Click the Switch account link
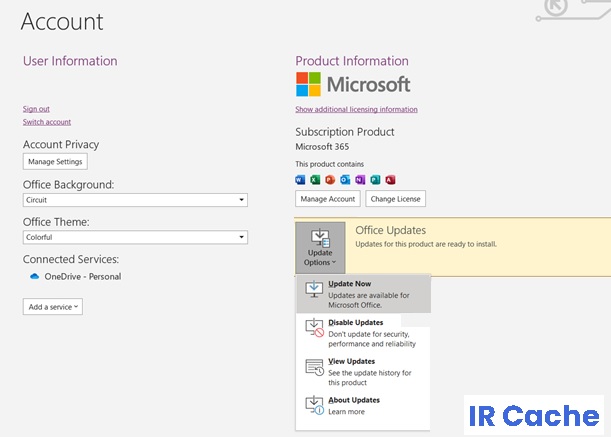 point(47,122)
